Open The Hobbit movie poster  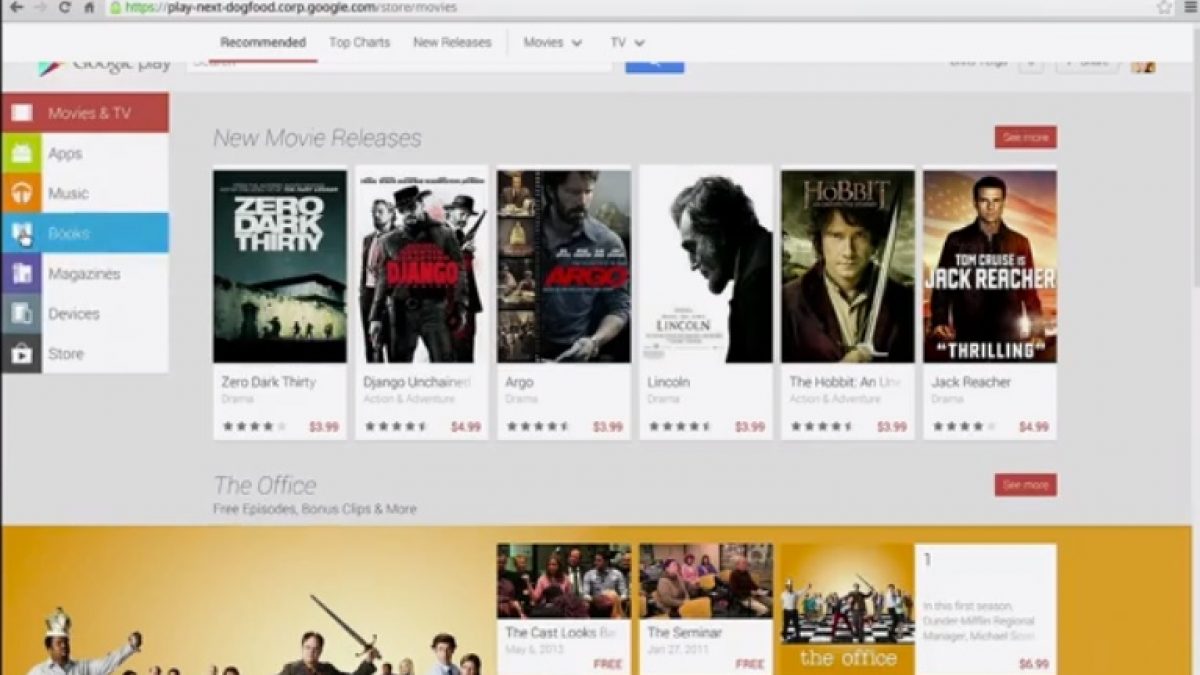(x=848, y=266)
